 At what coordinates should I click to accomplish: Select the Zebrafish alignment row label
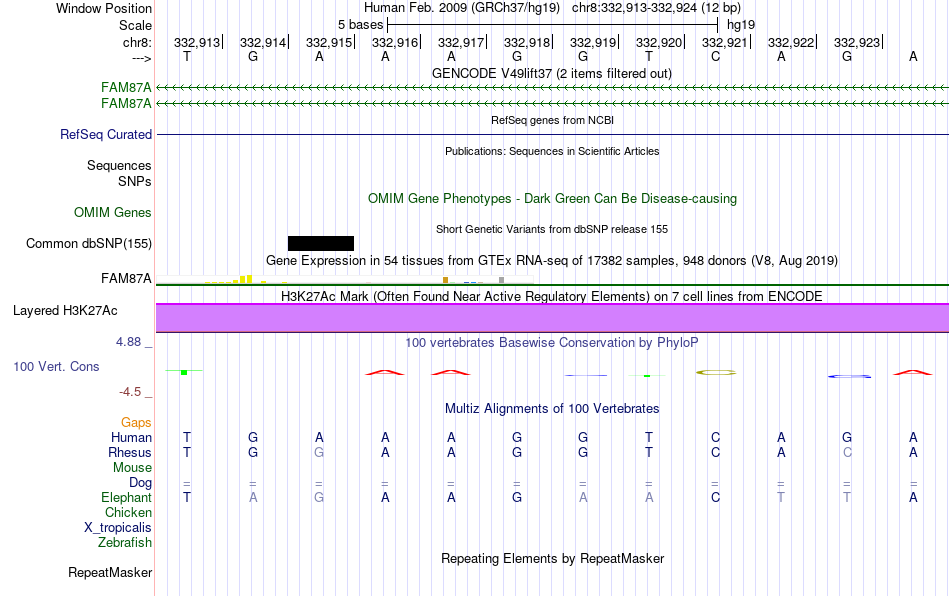125,542
